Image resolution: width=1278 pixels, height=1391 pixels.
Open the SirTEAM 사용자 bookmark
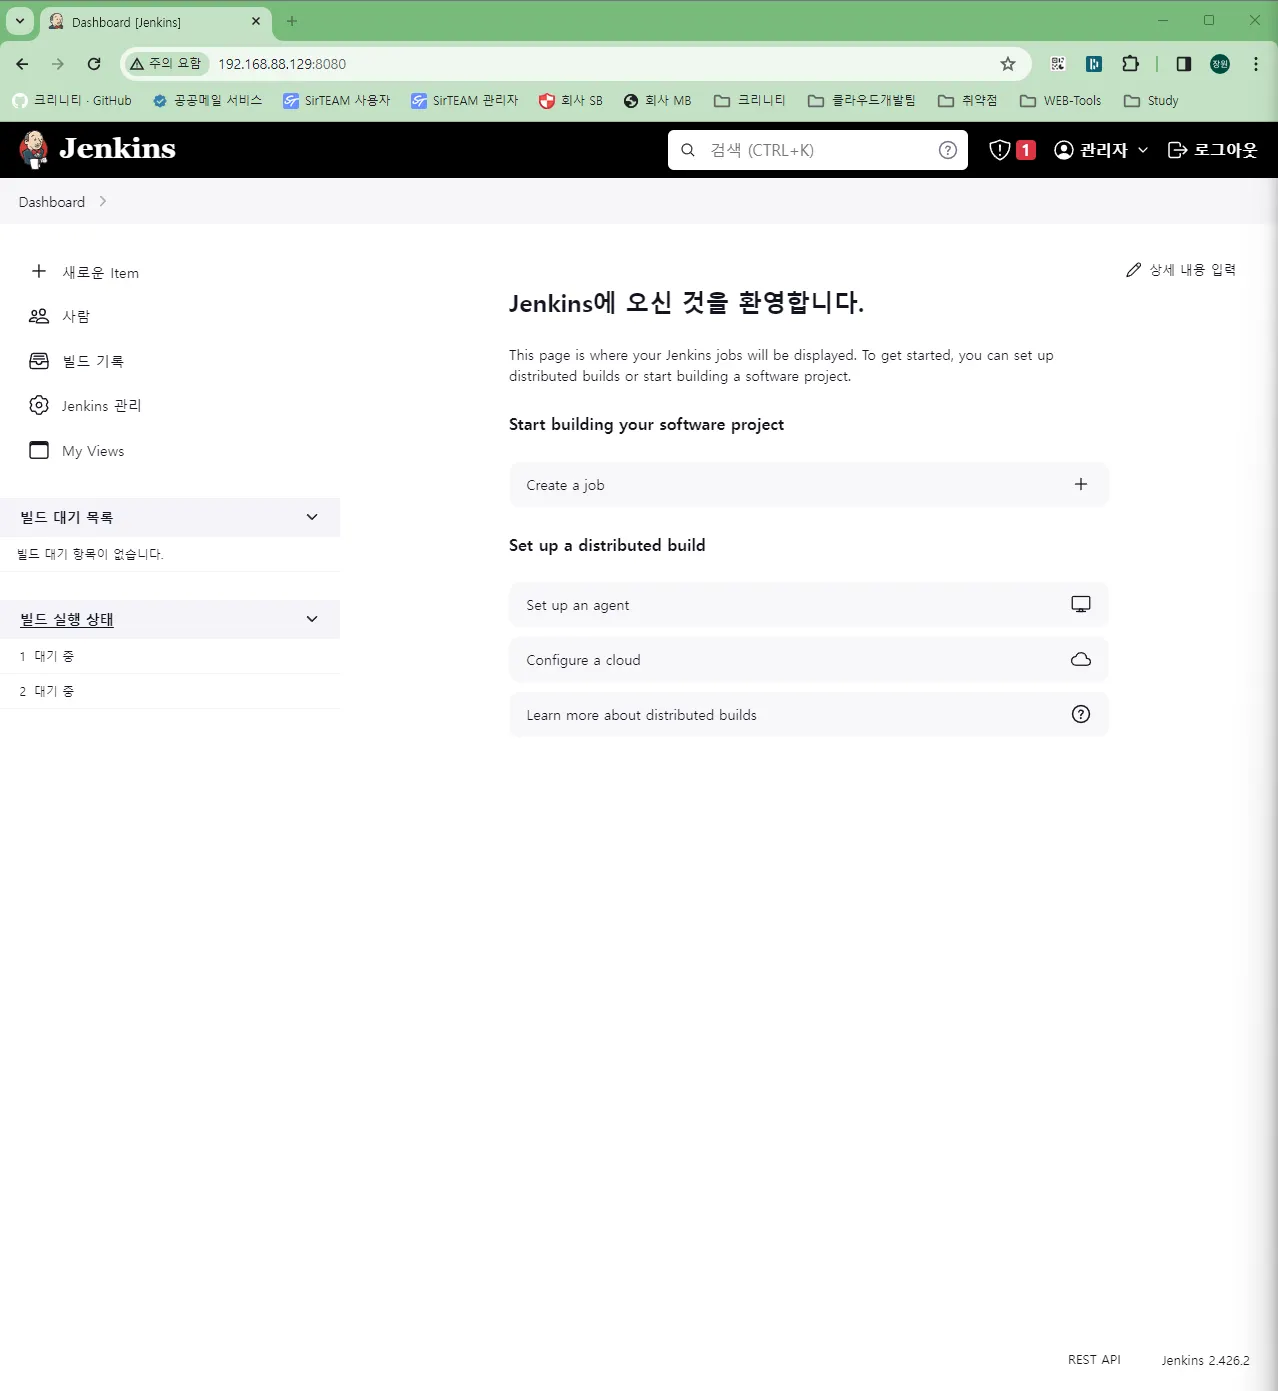(x=337, y=101)
